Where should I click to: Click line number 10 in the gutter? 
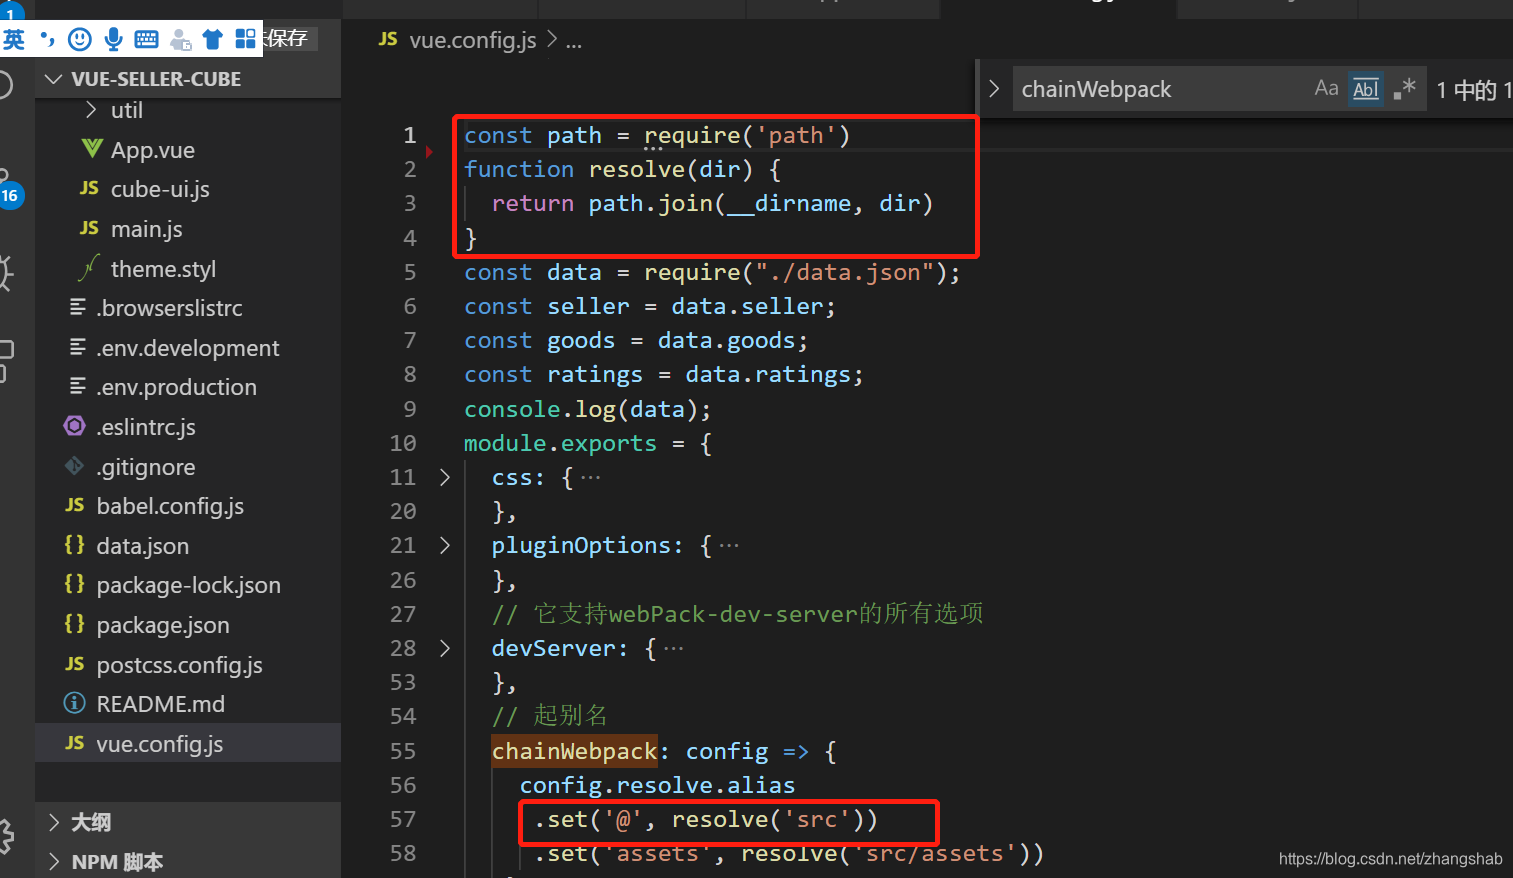pos(403,443)
